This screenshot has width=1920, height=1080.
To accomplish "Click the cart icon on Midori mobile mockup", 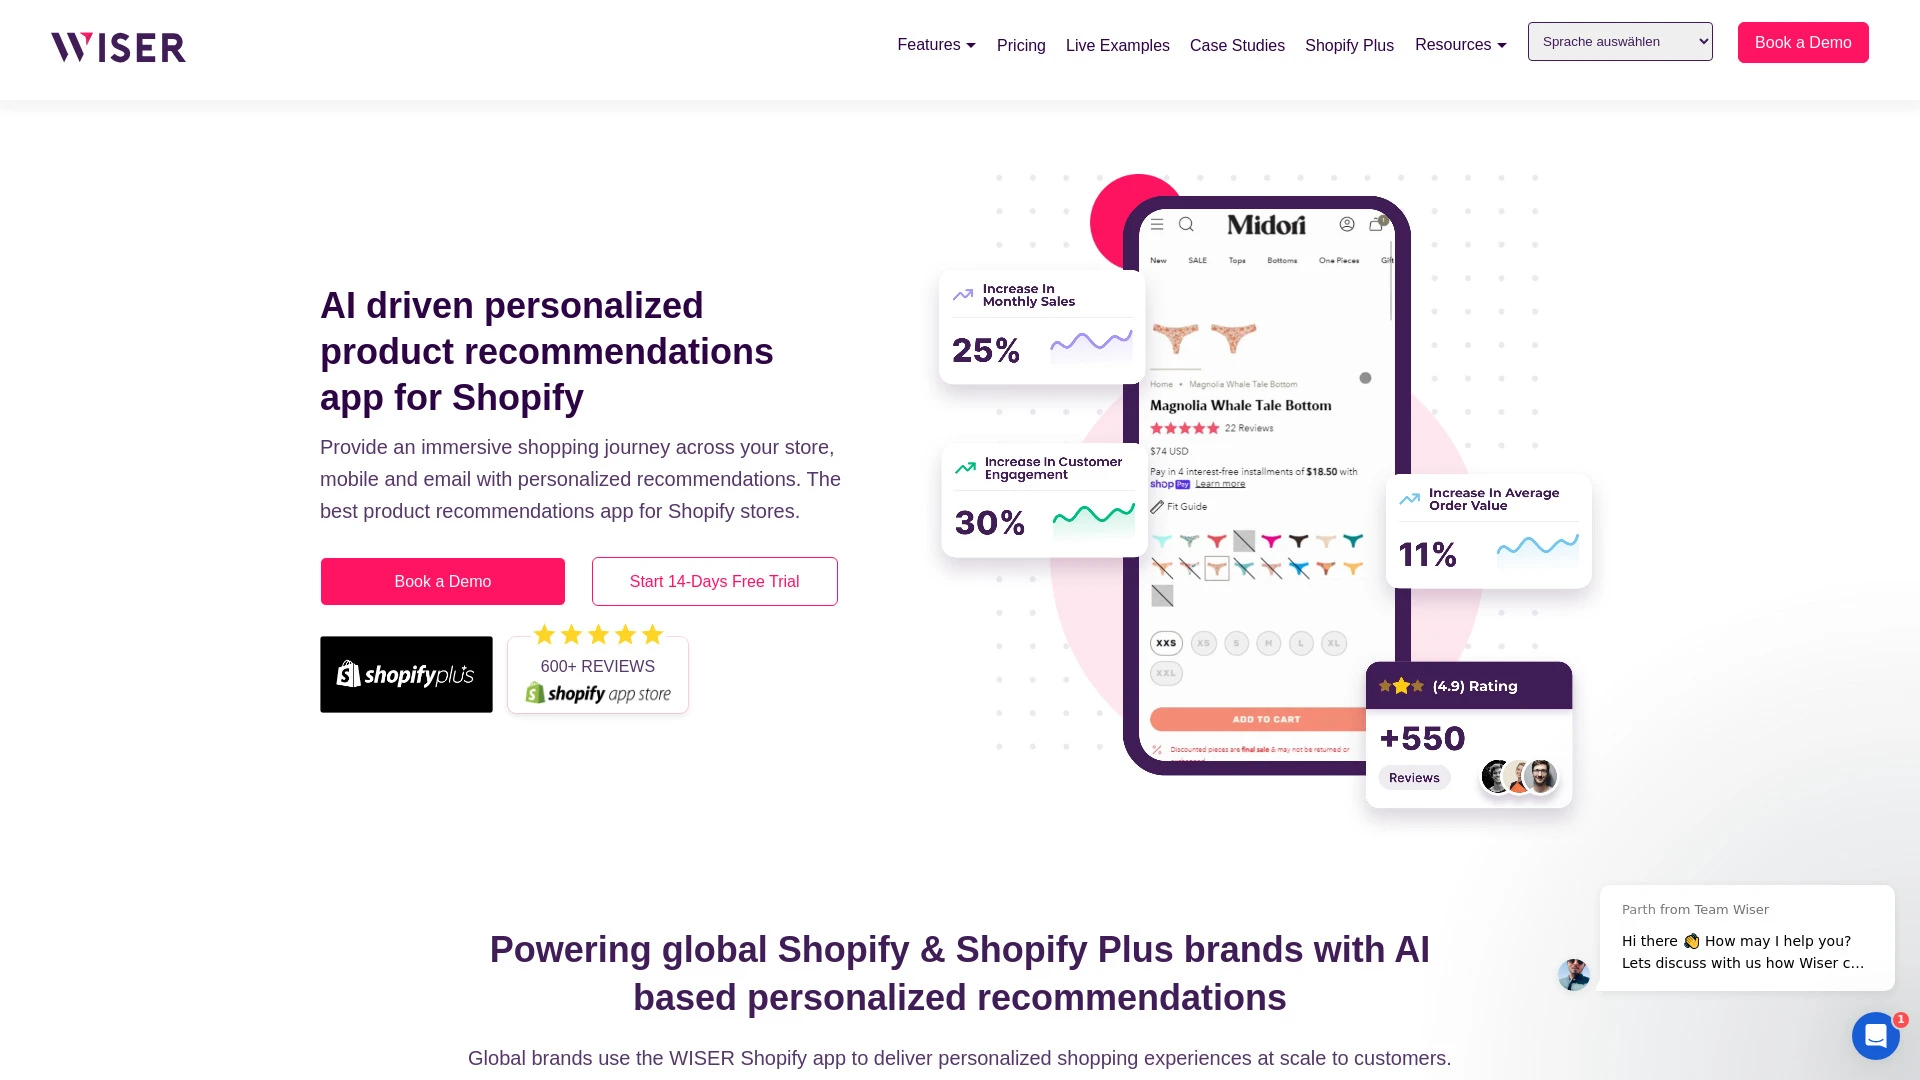I will point(1377,224).
